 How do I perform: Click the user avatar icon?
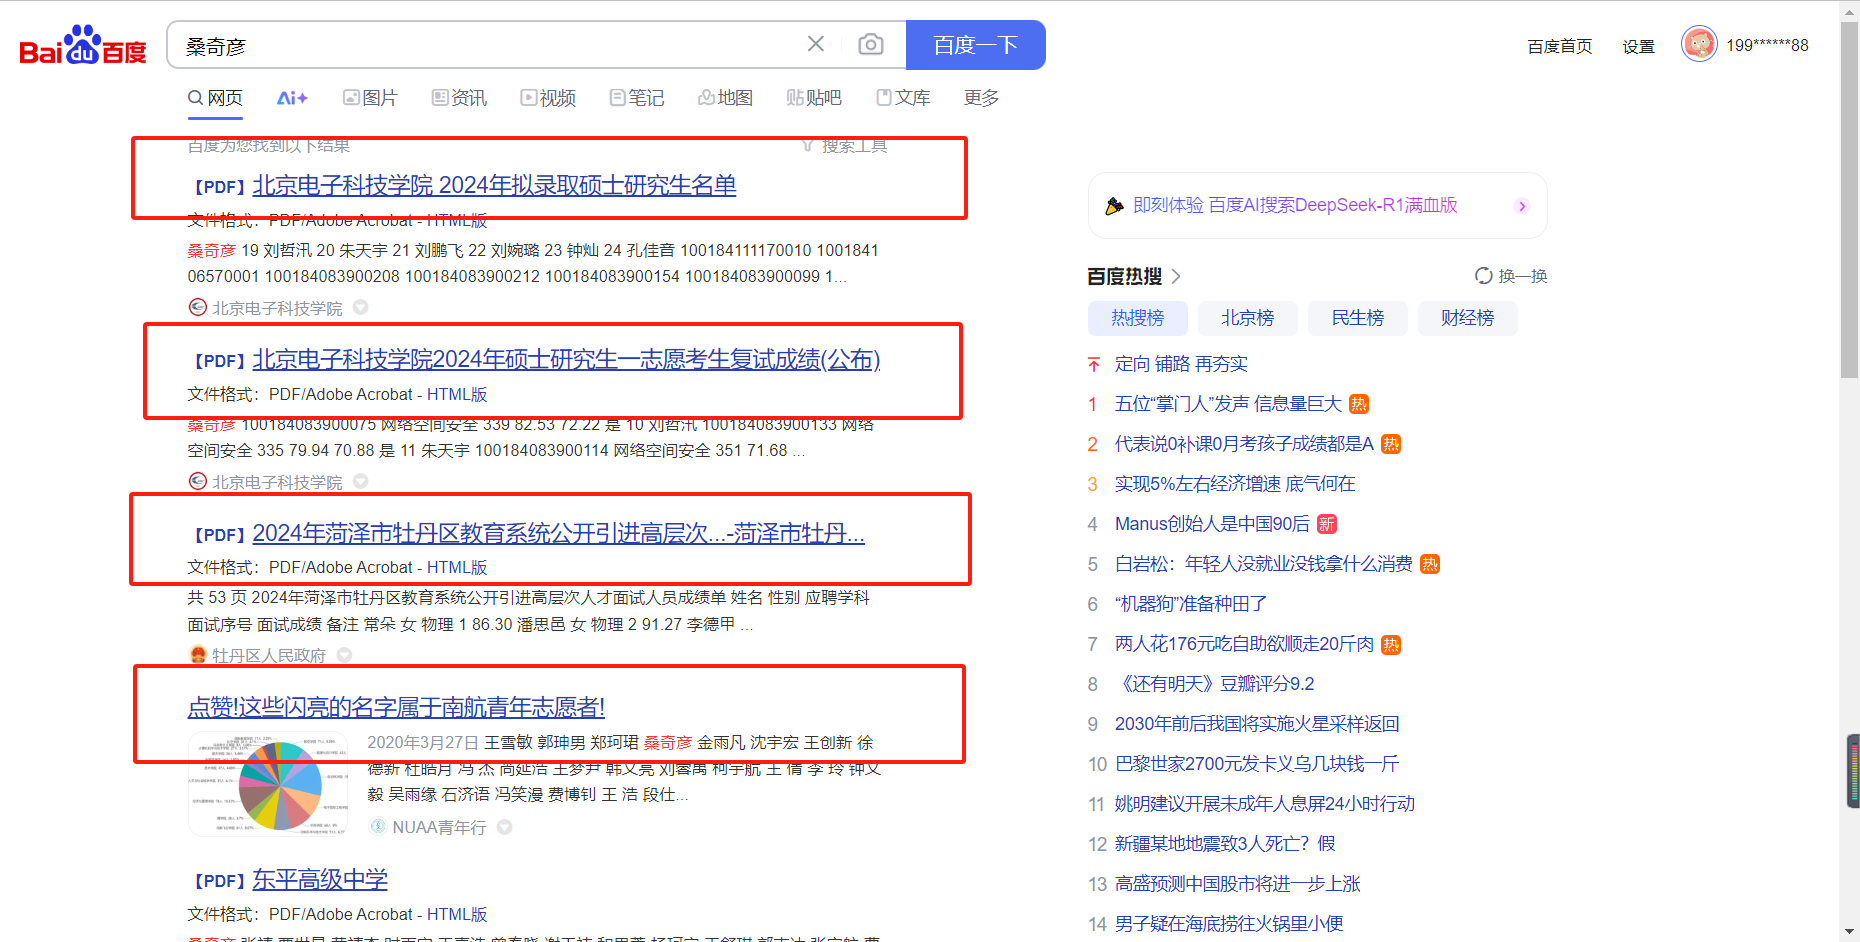pyautogui.click(x=1699, y=44)
